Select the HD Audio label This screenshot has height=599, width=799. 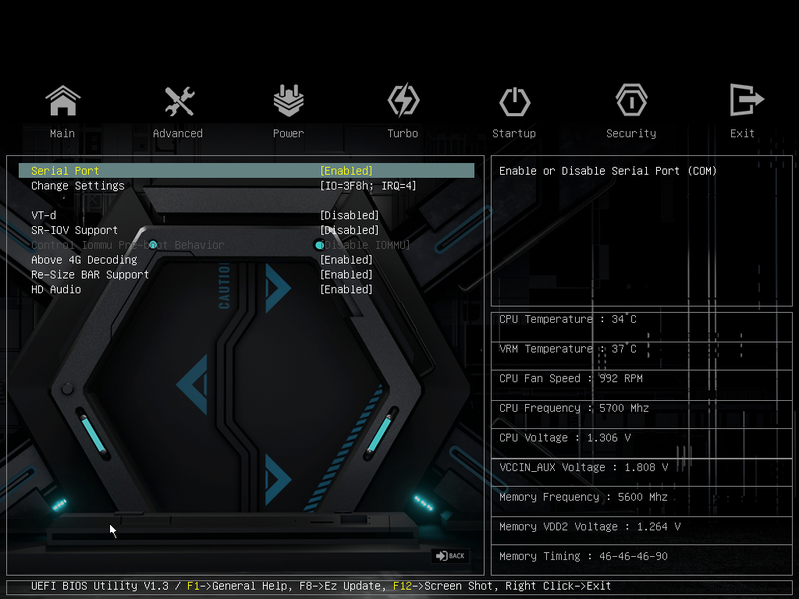click(x=56, y=289)
